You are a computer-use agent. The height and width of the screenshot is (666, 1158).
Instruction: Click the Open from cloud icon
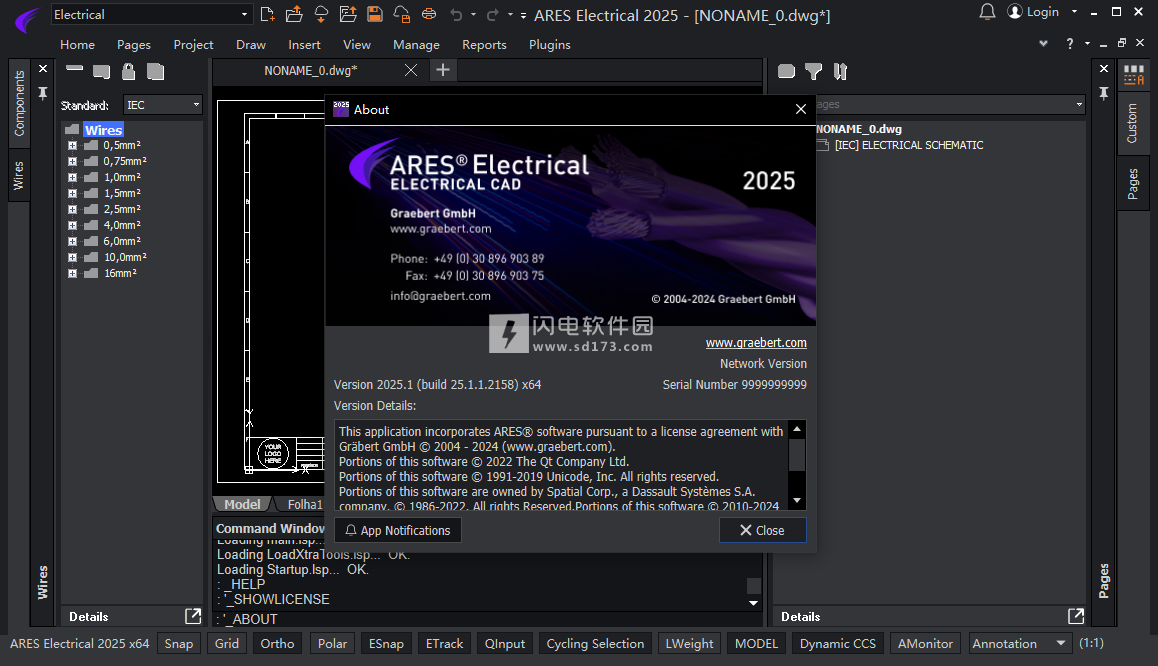tap(321, 14)
